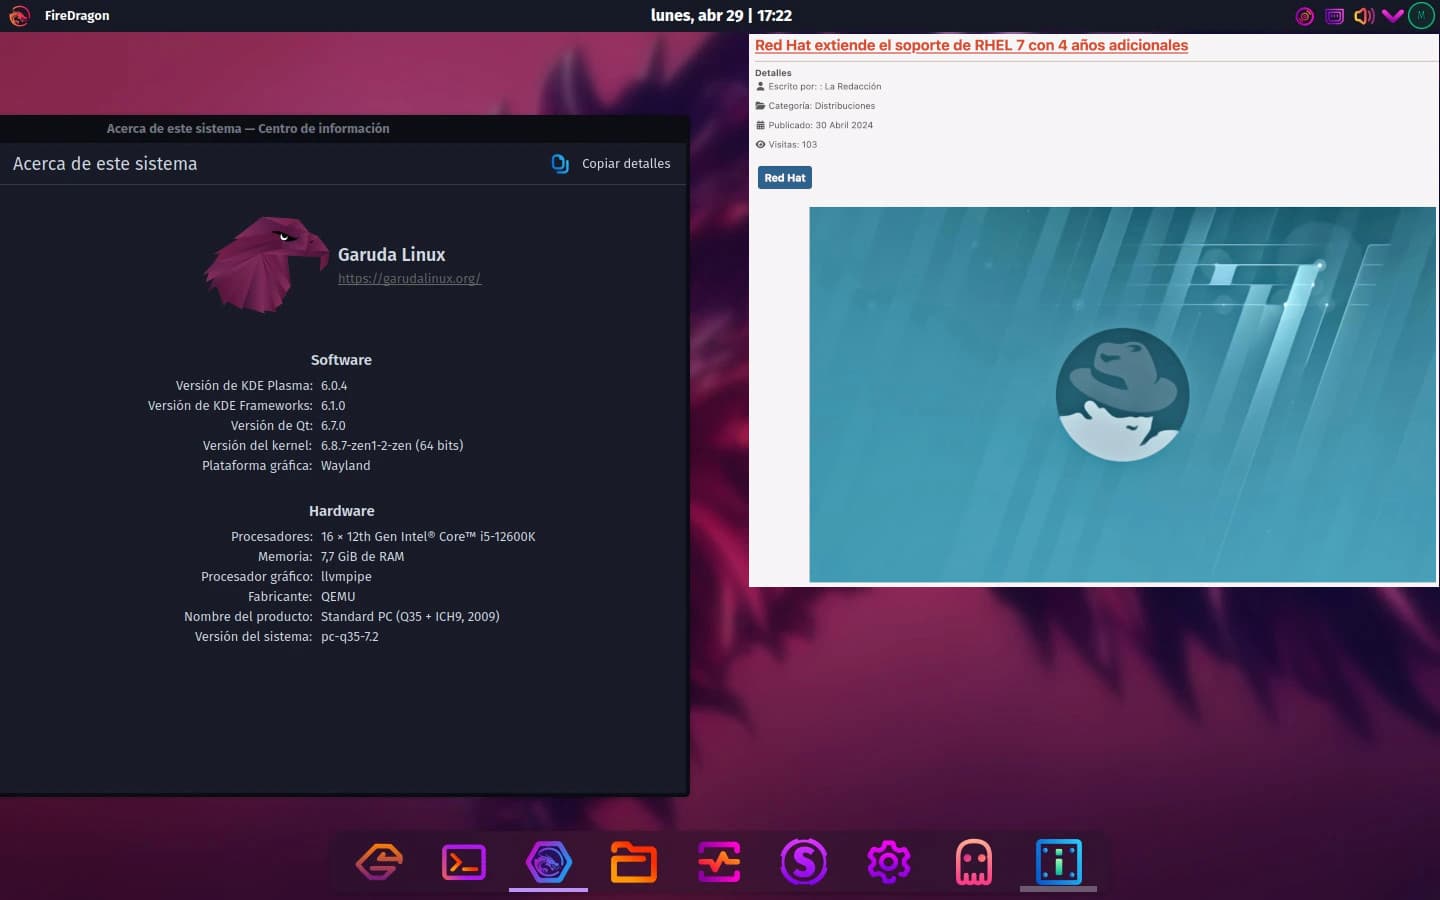Open the purple S app in dock

[x=804, y=862]
